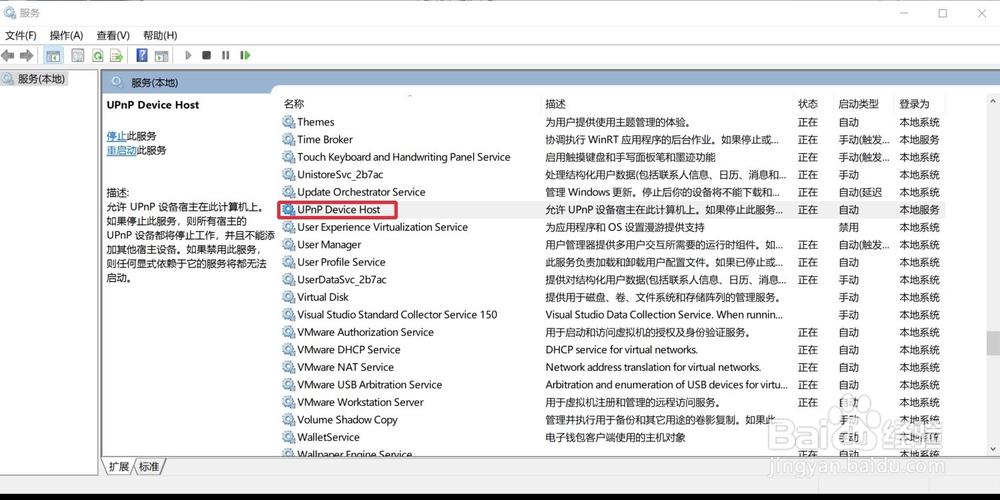Click the gear icon of VMware NAT Service
Viewport: 1000px width, 500px height.
[289, 367]
